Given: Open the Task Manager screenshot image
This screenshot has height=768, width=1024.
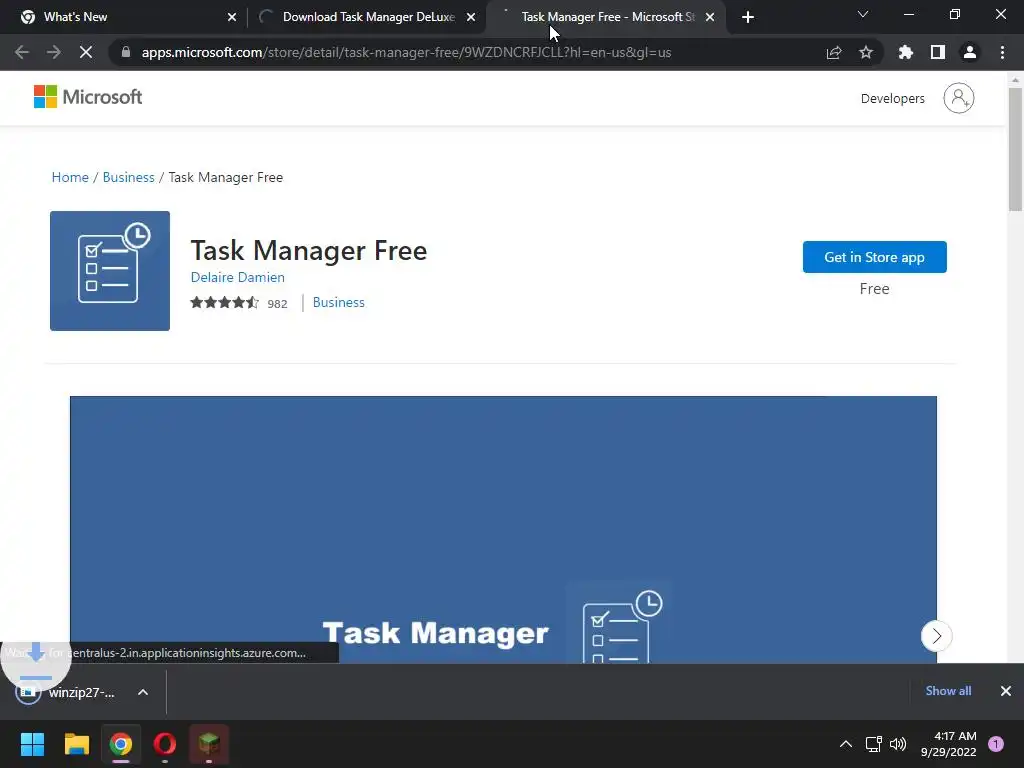Looking at the screenshot, I should click(503, 530).
